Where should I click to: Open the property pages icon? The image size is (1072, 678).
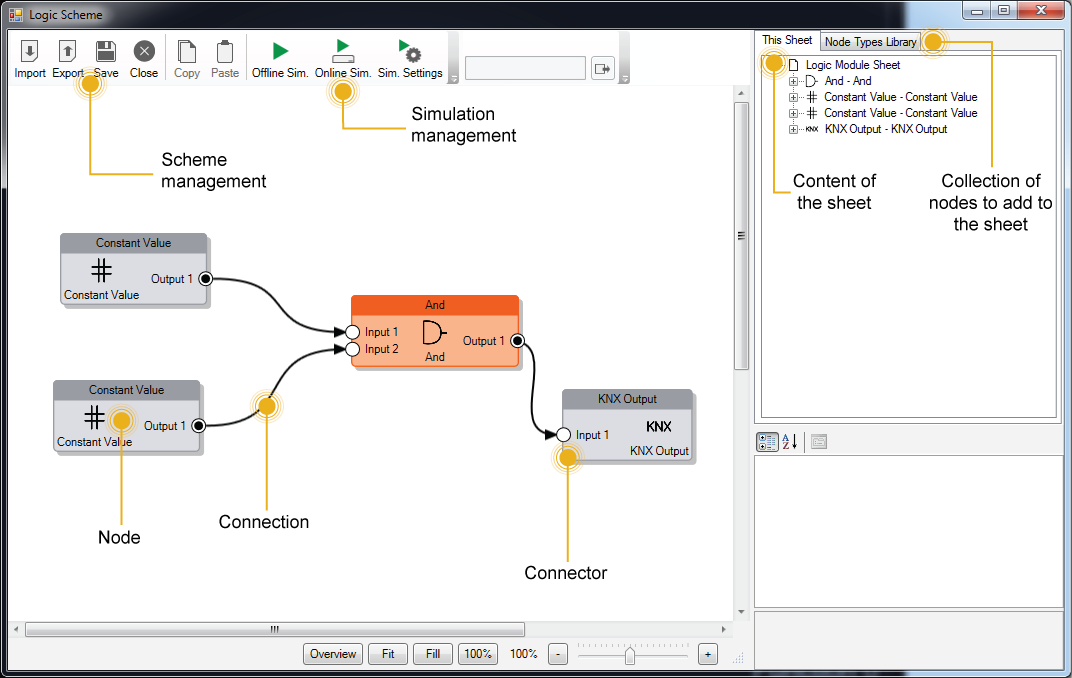click(x=818, y=442)
